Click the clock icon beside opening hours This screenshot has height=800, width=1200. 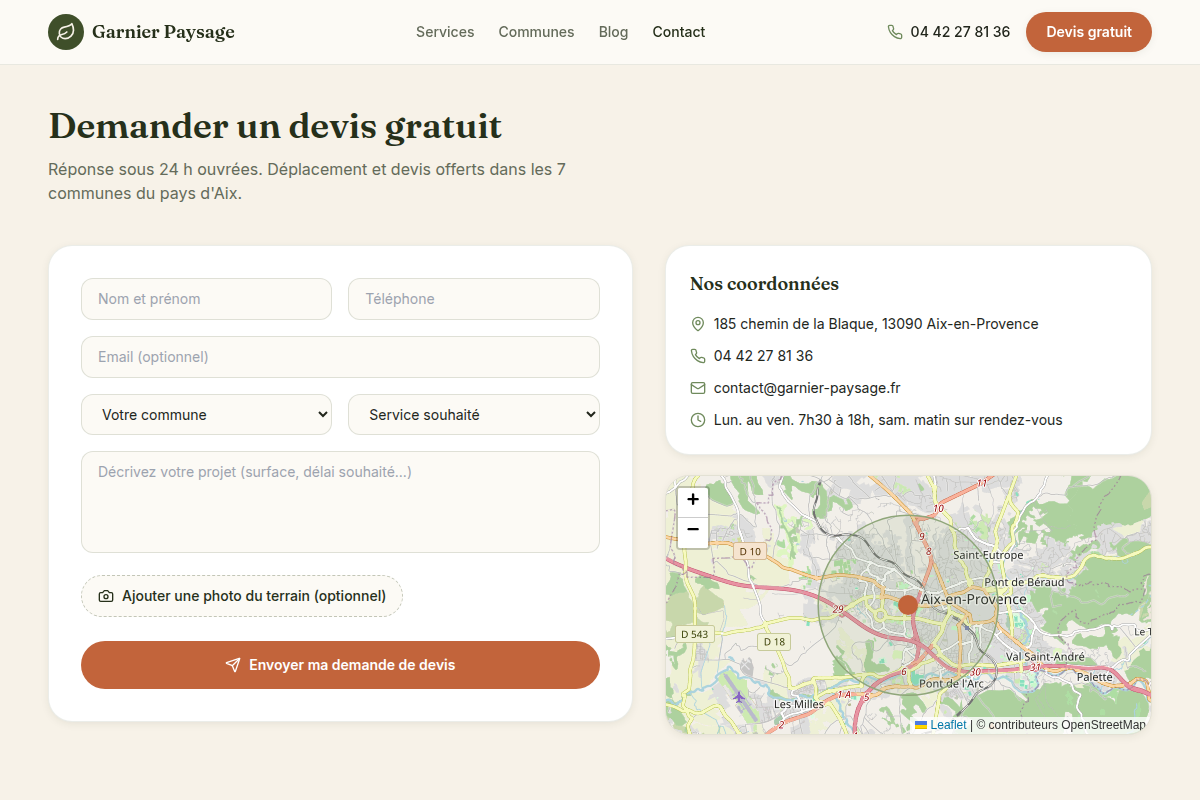coord(698,420)
